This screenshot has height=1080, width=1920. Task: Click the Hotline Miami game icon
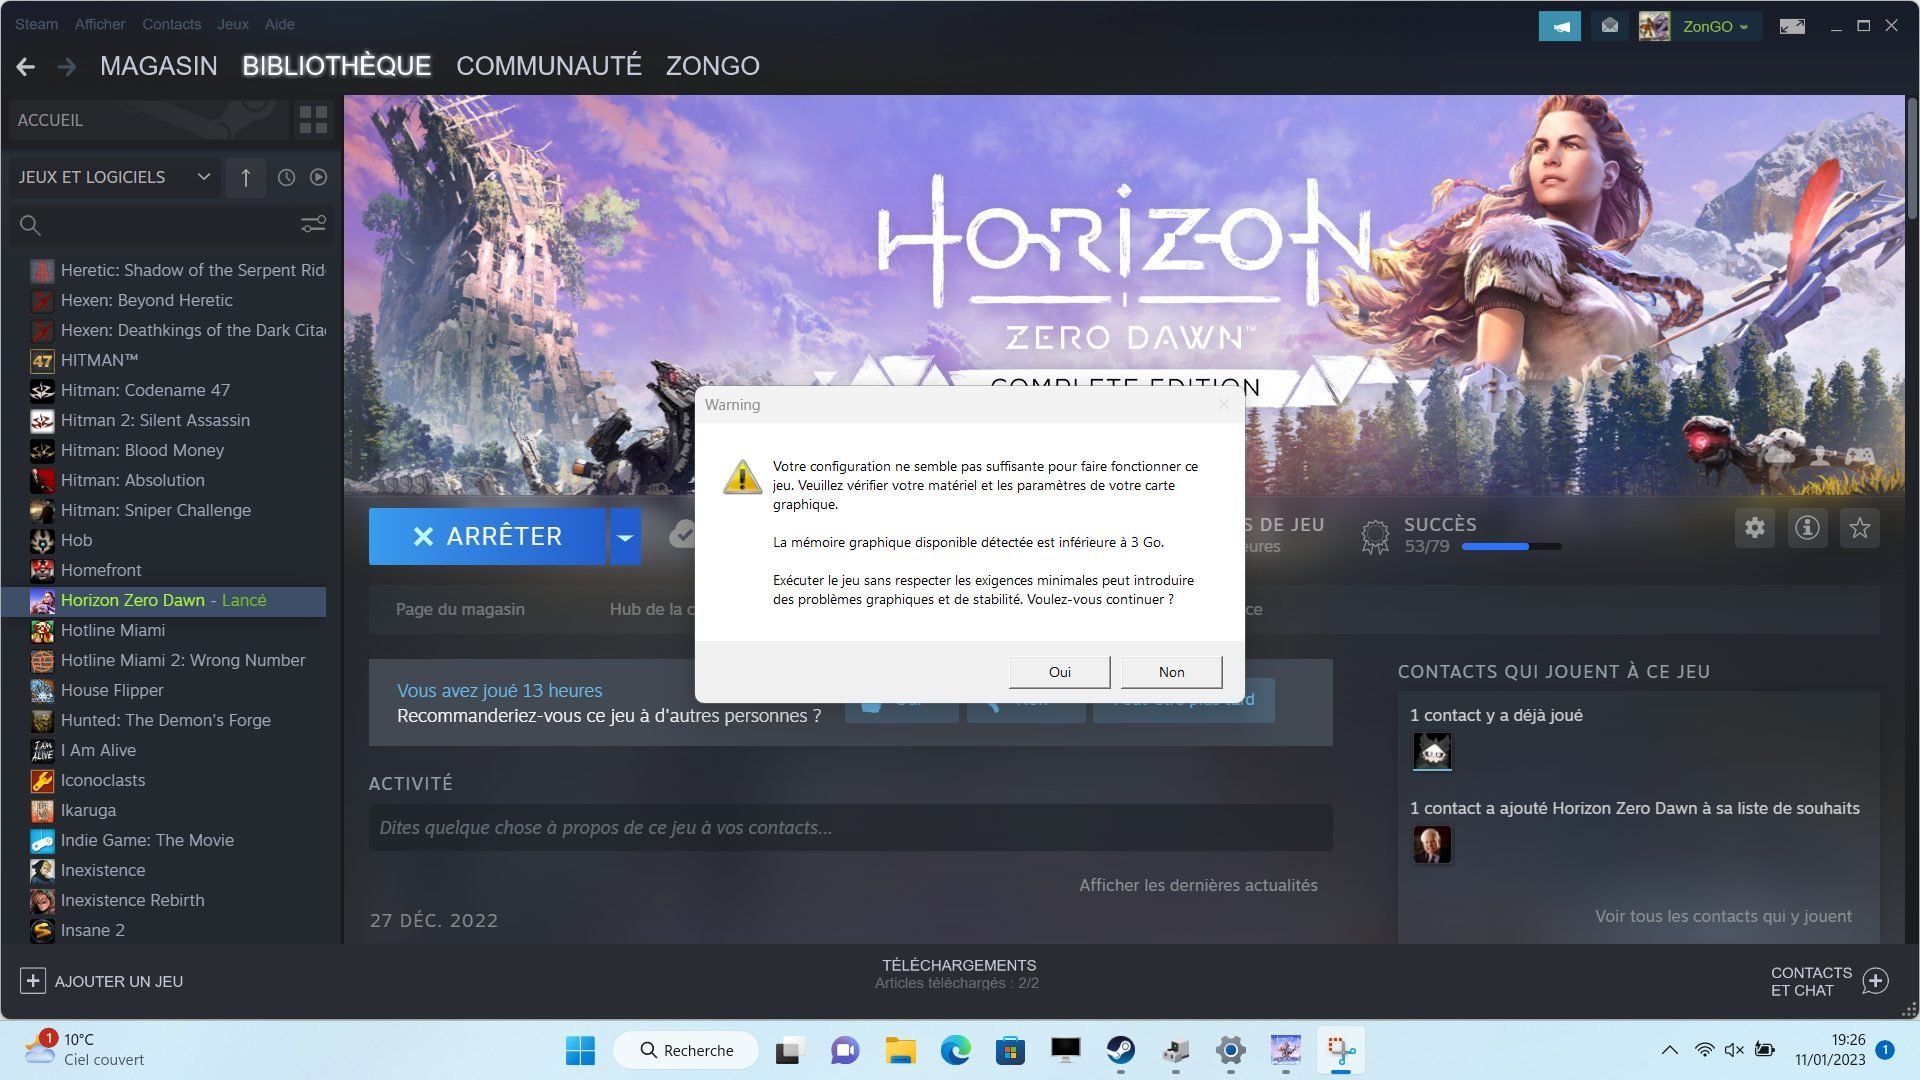point(42,631)
